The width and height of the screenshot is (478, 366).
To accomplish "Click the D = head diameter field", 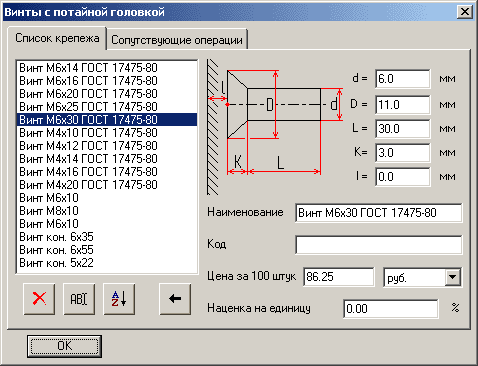I will click(403, 105).
